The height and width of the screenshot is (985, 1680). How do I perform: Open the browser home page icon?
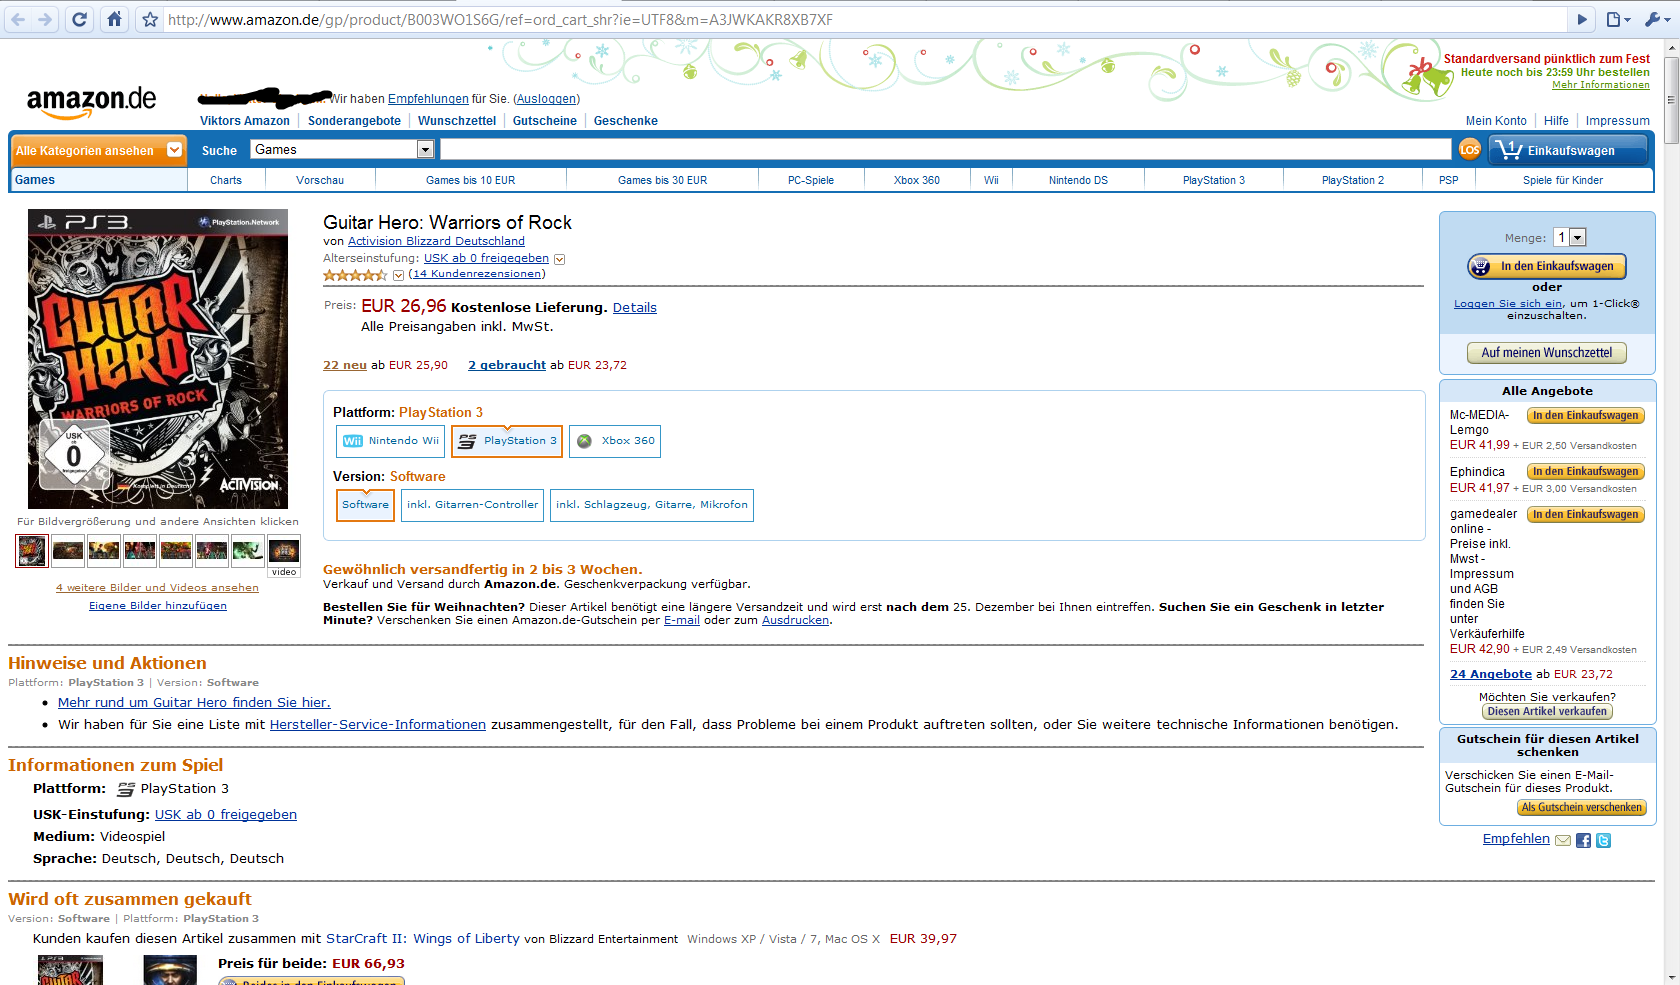pos(114,19)
